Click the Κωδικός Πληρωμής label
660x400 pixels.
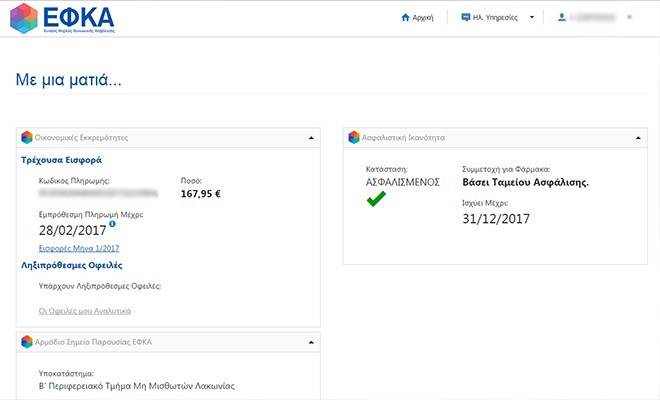pos(74,181)
